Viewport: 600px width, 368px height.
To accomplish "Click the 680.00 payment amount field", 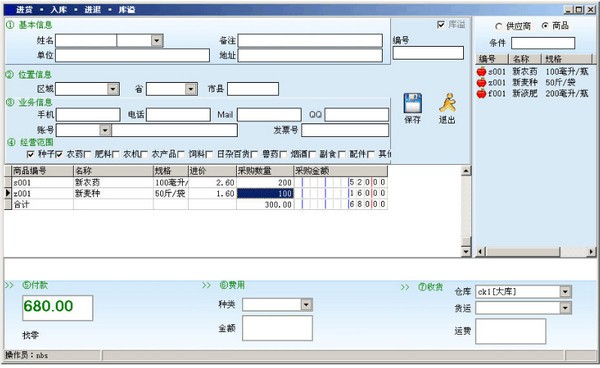I will pyautogui.click(x=57, y=308).
